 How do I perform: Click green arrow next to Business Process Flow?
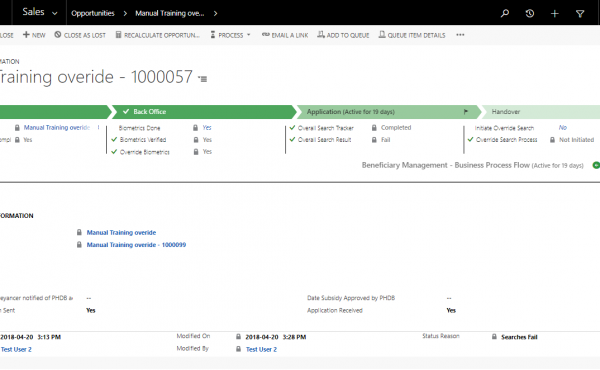point(596,165)
